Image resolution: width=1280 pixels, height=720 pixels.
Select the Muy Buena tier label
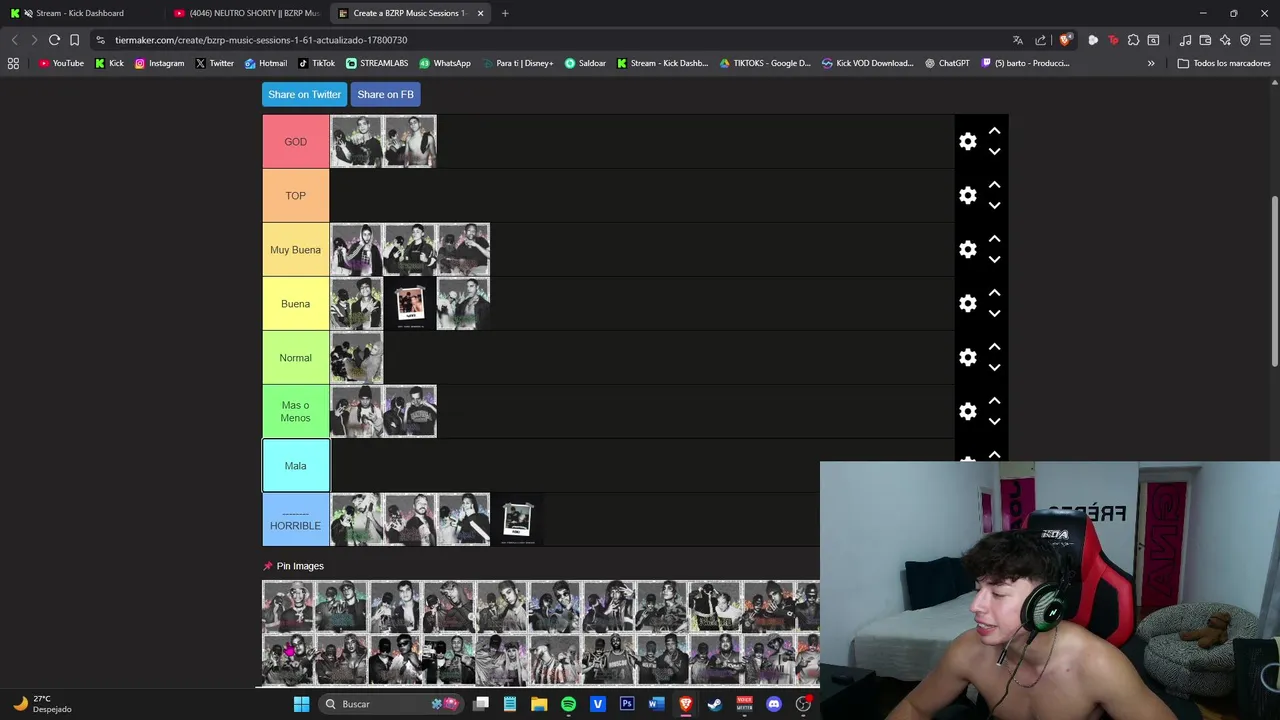pos(296,250)
